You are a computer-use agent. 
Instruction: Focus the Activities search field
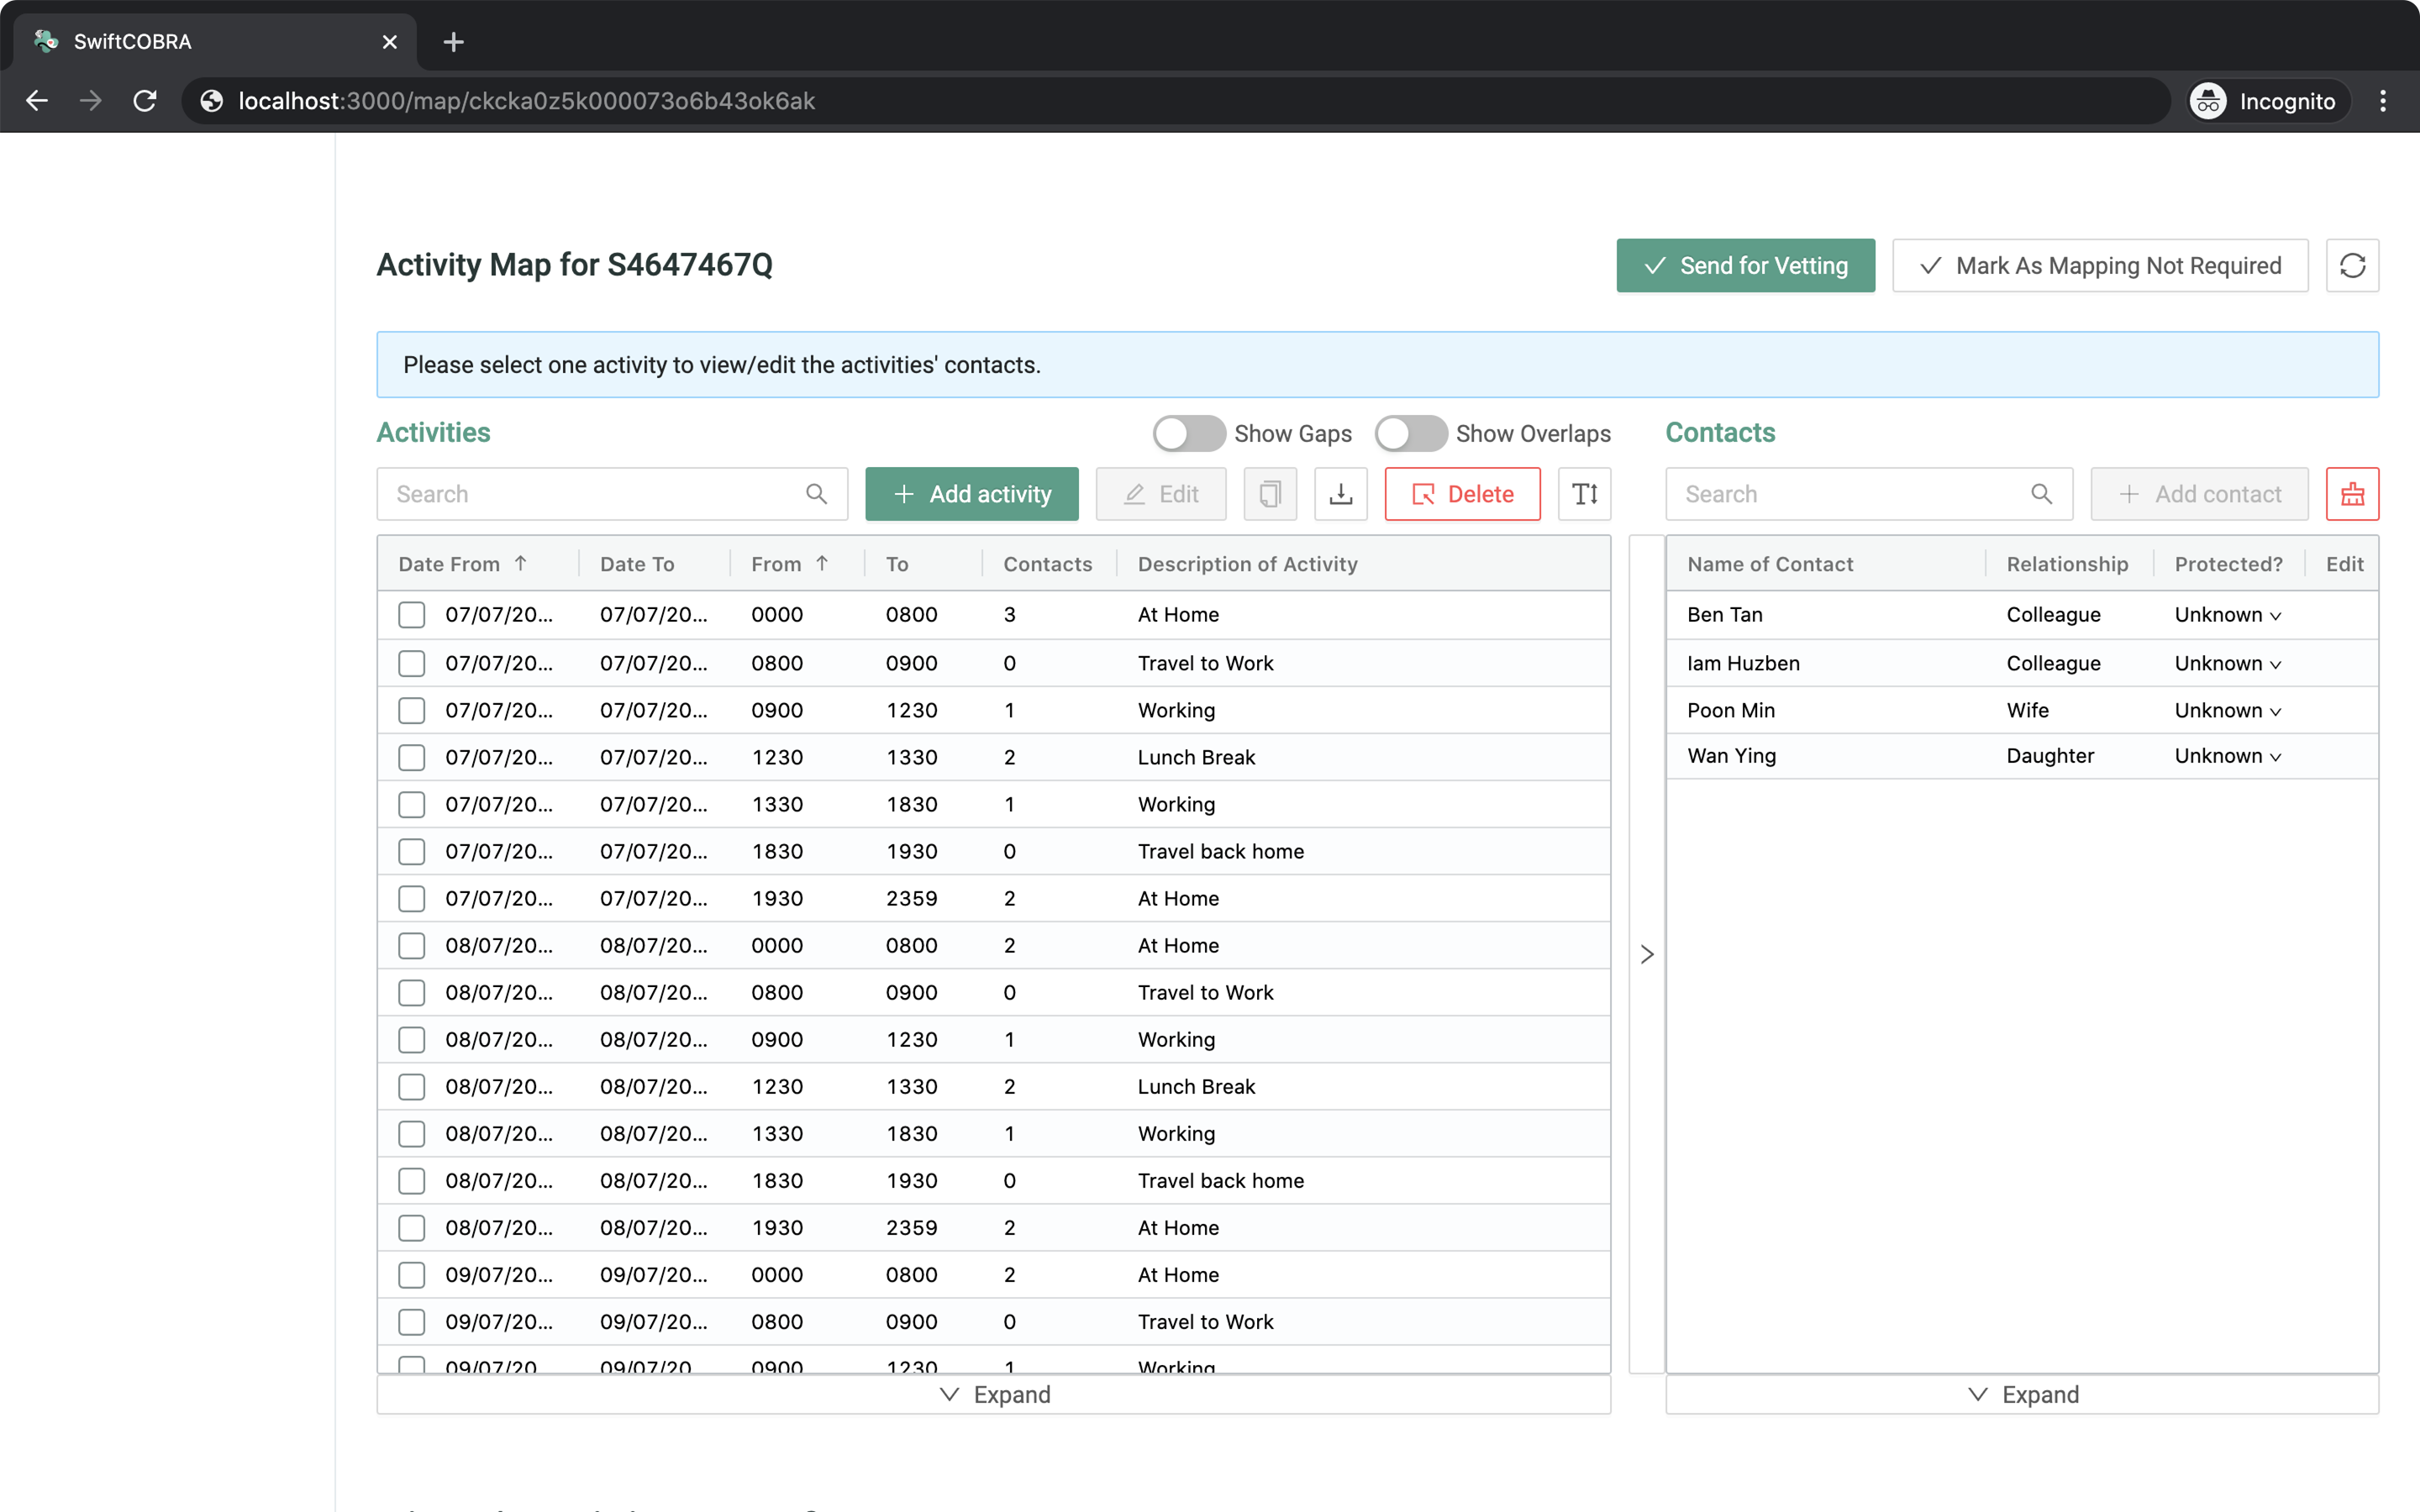pyautogui.click(x=612, y=494)
